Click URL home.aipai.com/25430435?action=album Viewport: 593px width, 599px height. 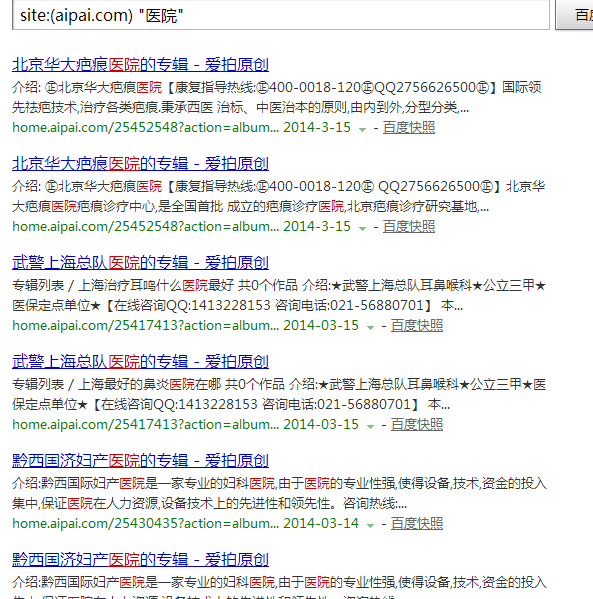(146, 523)
